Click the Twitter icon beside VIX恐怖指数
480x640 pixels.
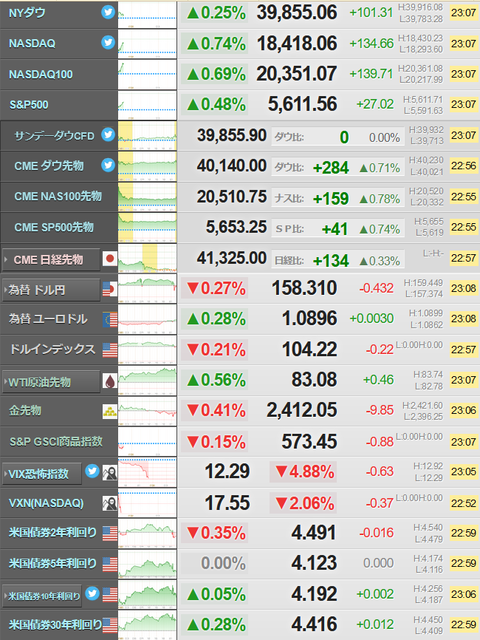point(92,471)
